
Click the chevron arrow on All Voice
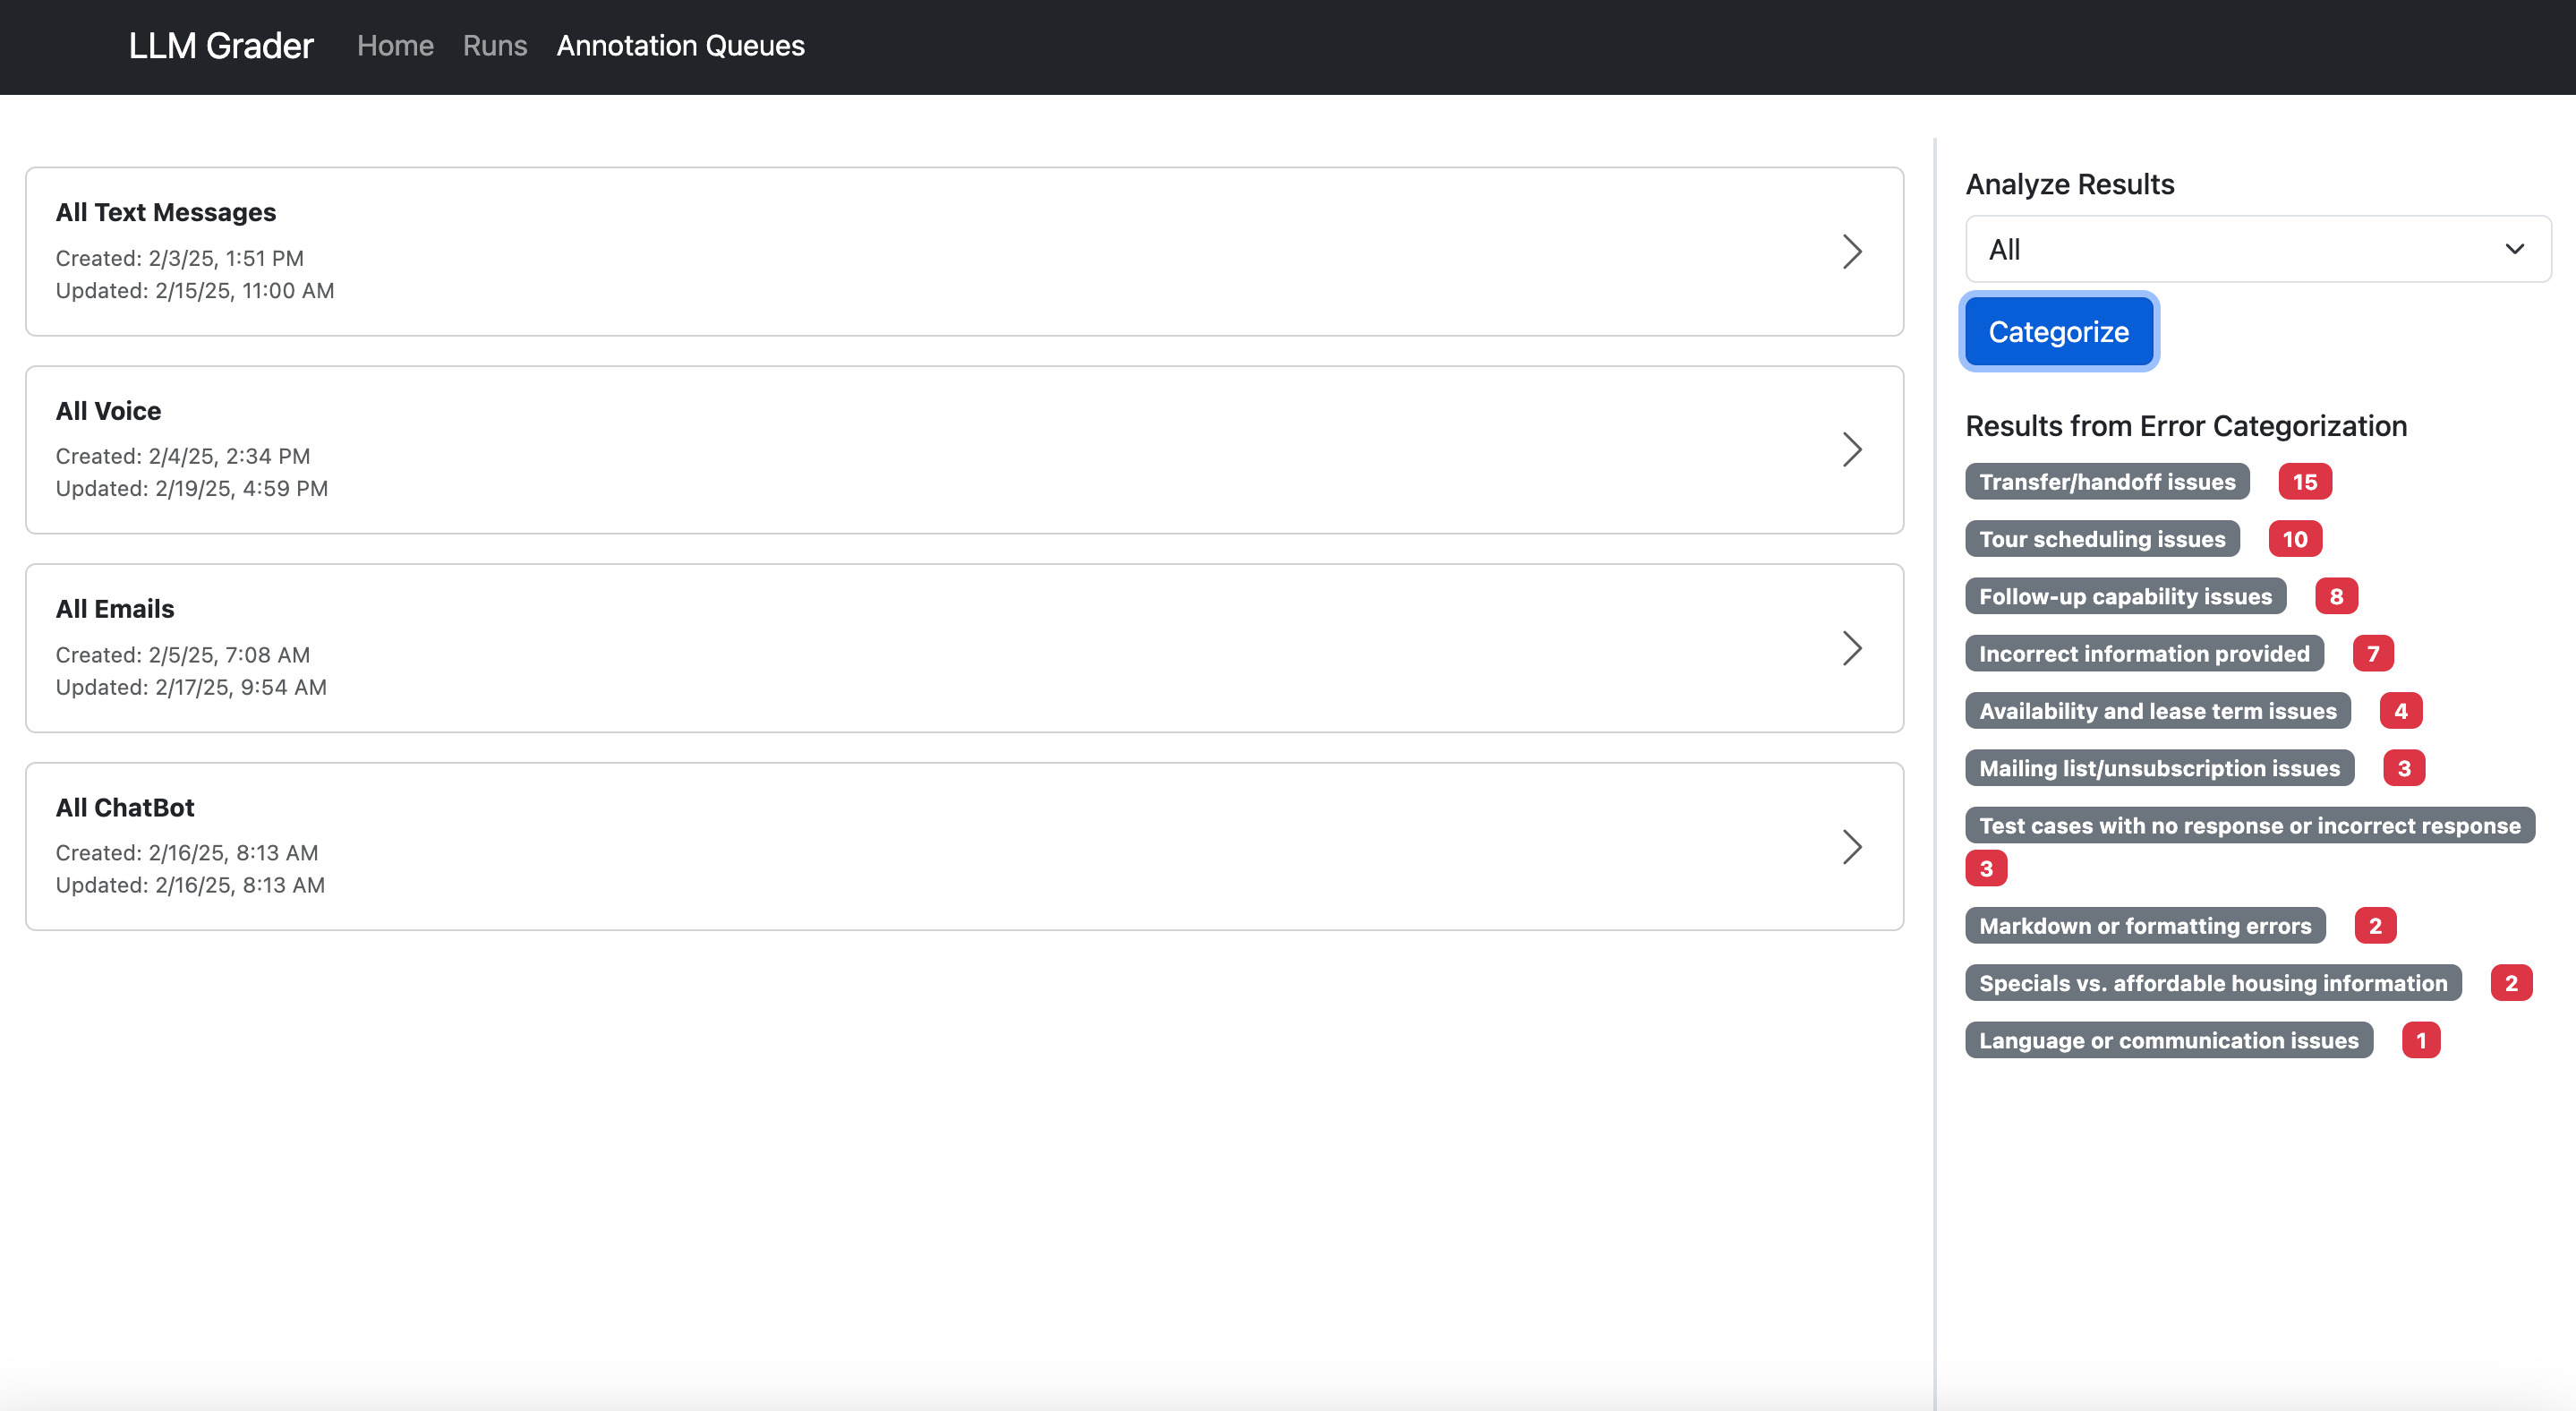(1852, 450)
